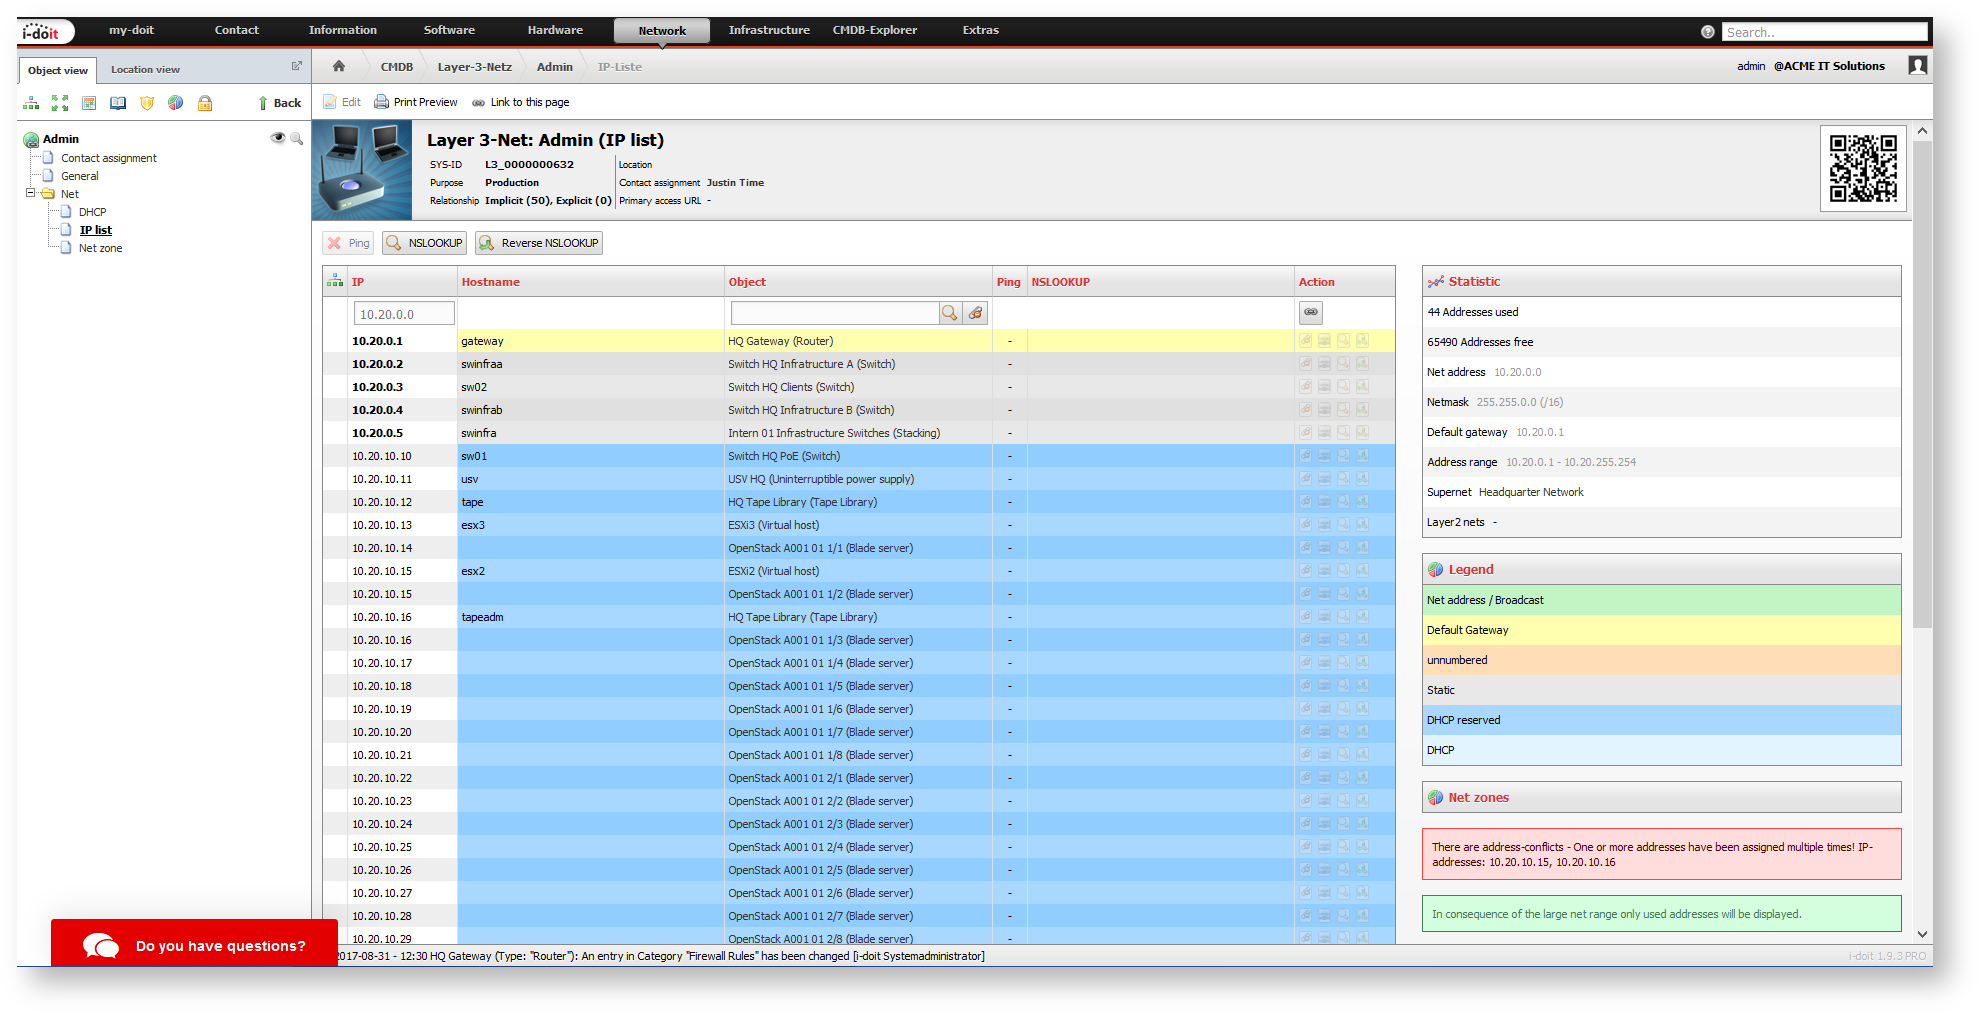Viewport: 1981px width, 1015px height.
Task: Click the CMDB breadcrumb
Action: [396, 67]
